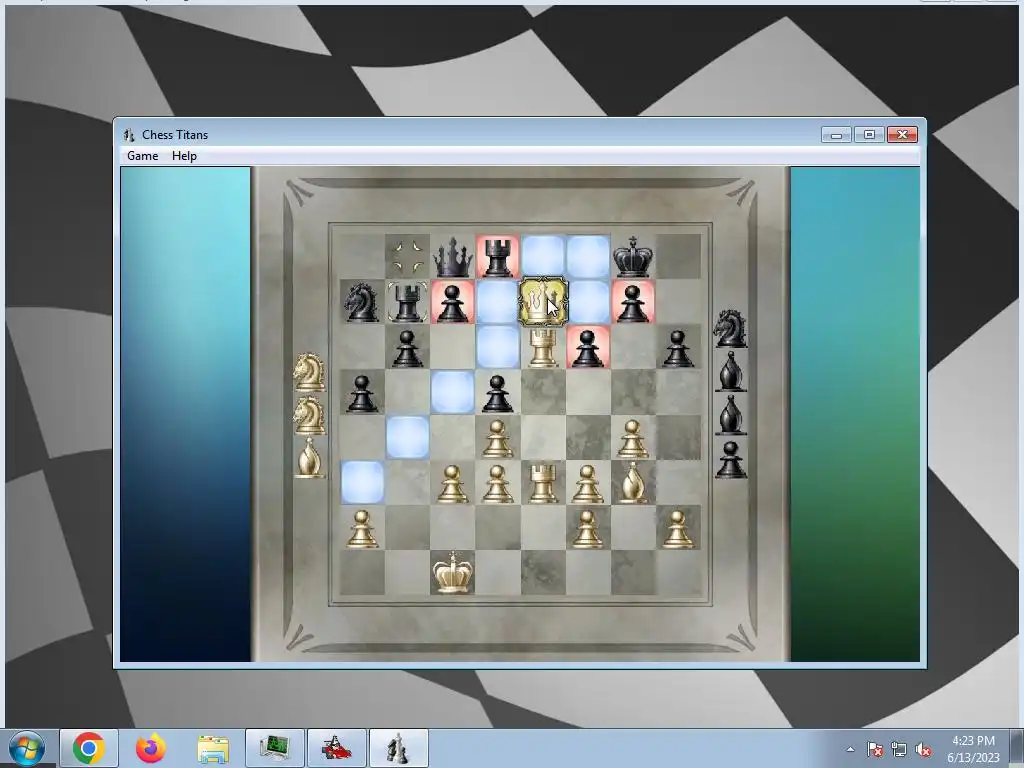This screenshot has width=1024, height=768.
Task: Capture the black pawn on f6
Action: [587, 347]
